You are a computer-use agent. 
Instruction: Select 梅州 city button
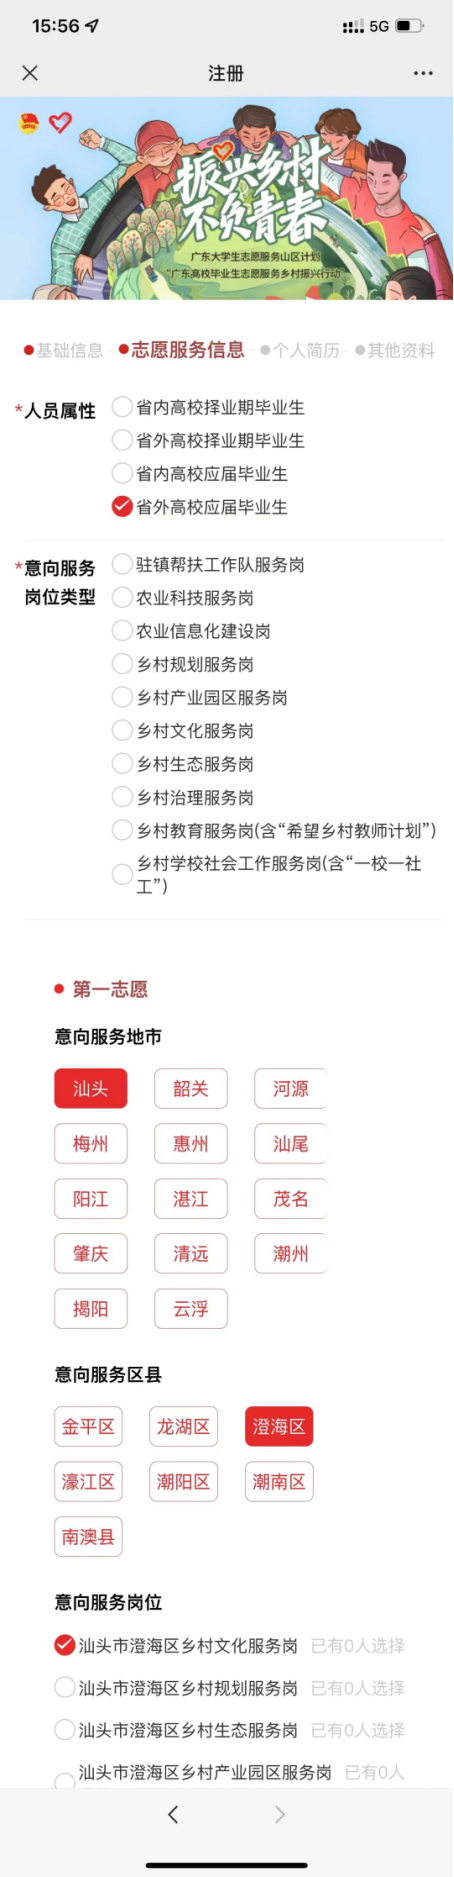coord(91,1144)
